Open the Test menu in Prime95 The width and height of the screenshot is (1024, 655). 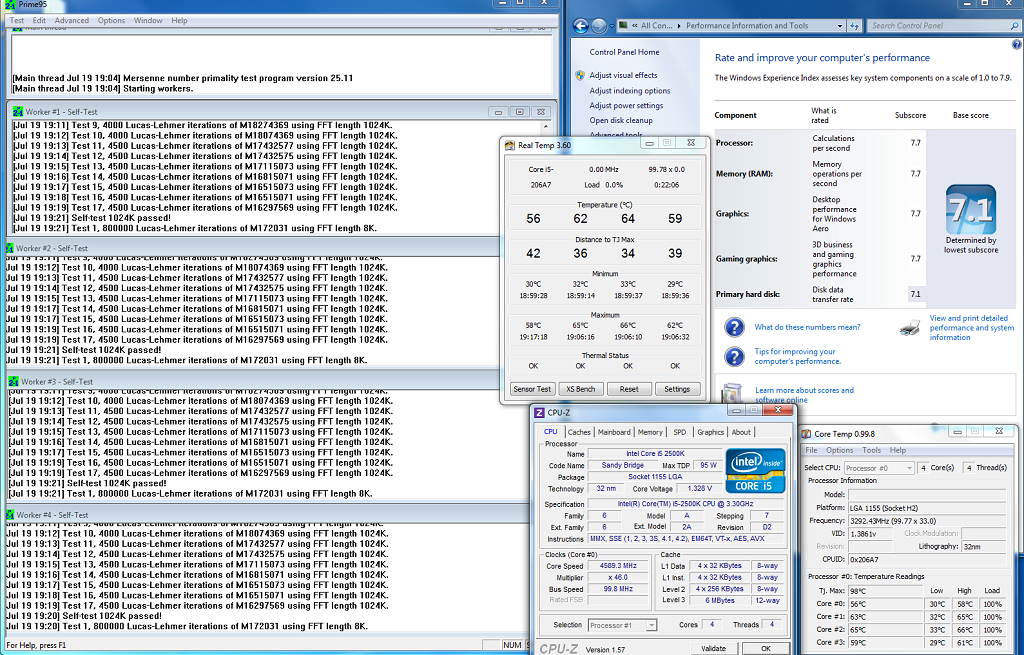tap(17, 20)
